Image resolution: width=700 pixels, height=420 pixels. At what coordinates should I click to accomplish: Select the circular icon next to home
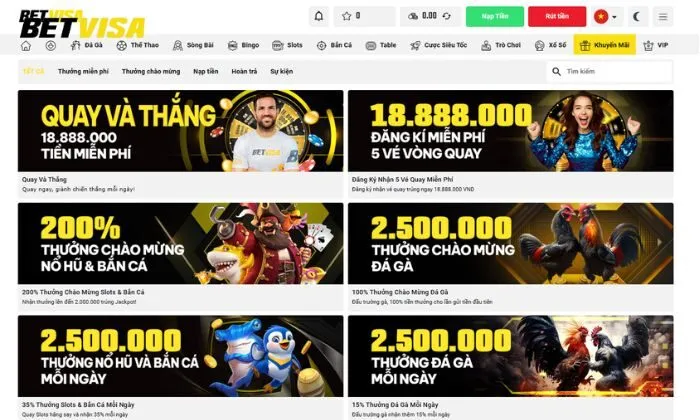(50, 46)
